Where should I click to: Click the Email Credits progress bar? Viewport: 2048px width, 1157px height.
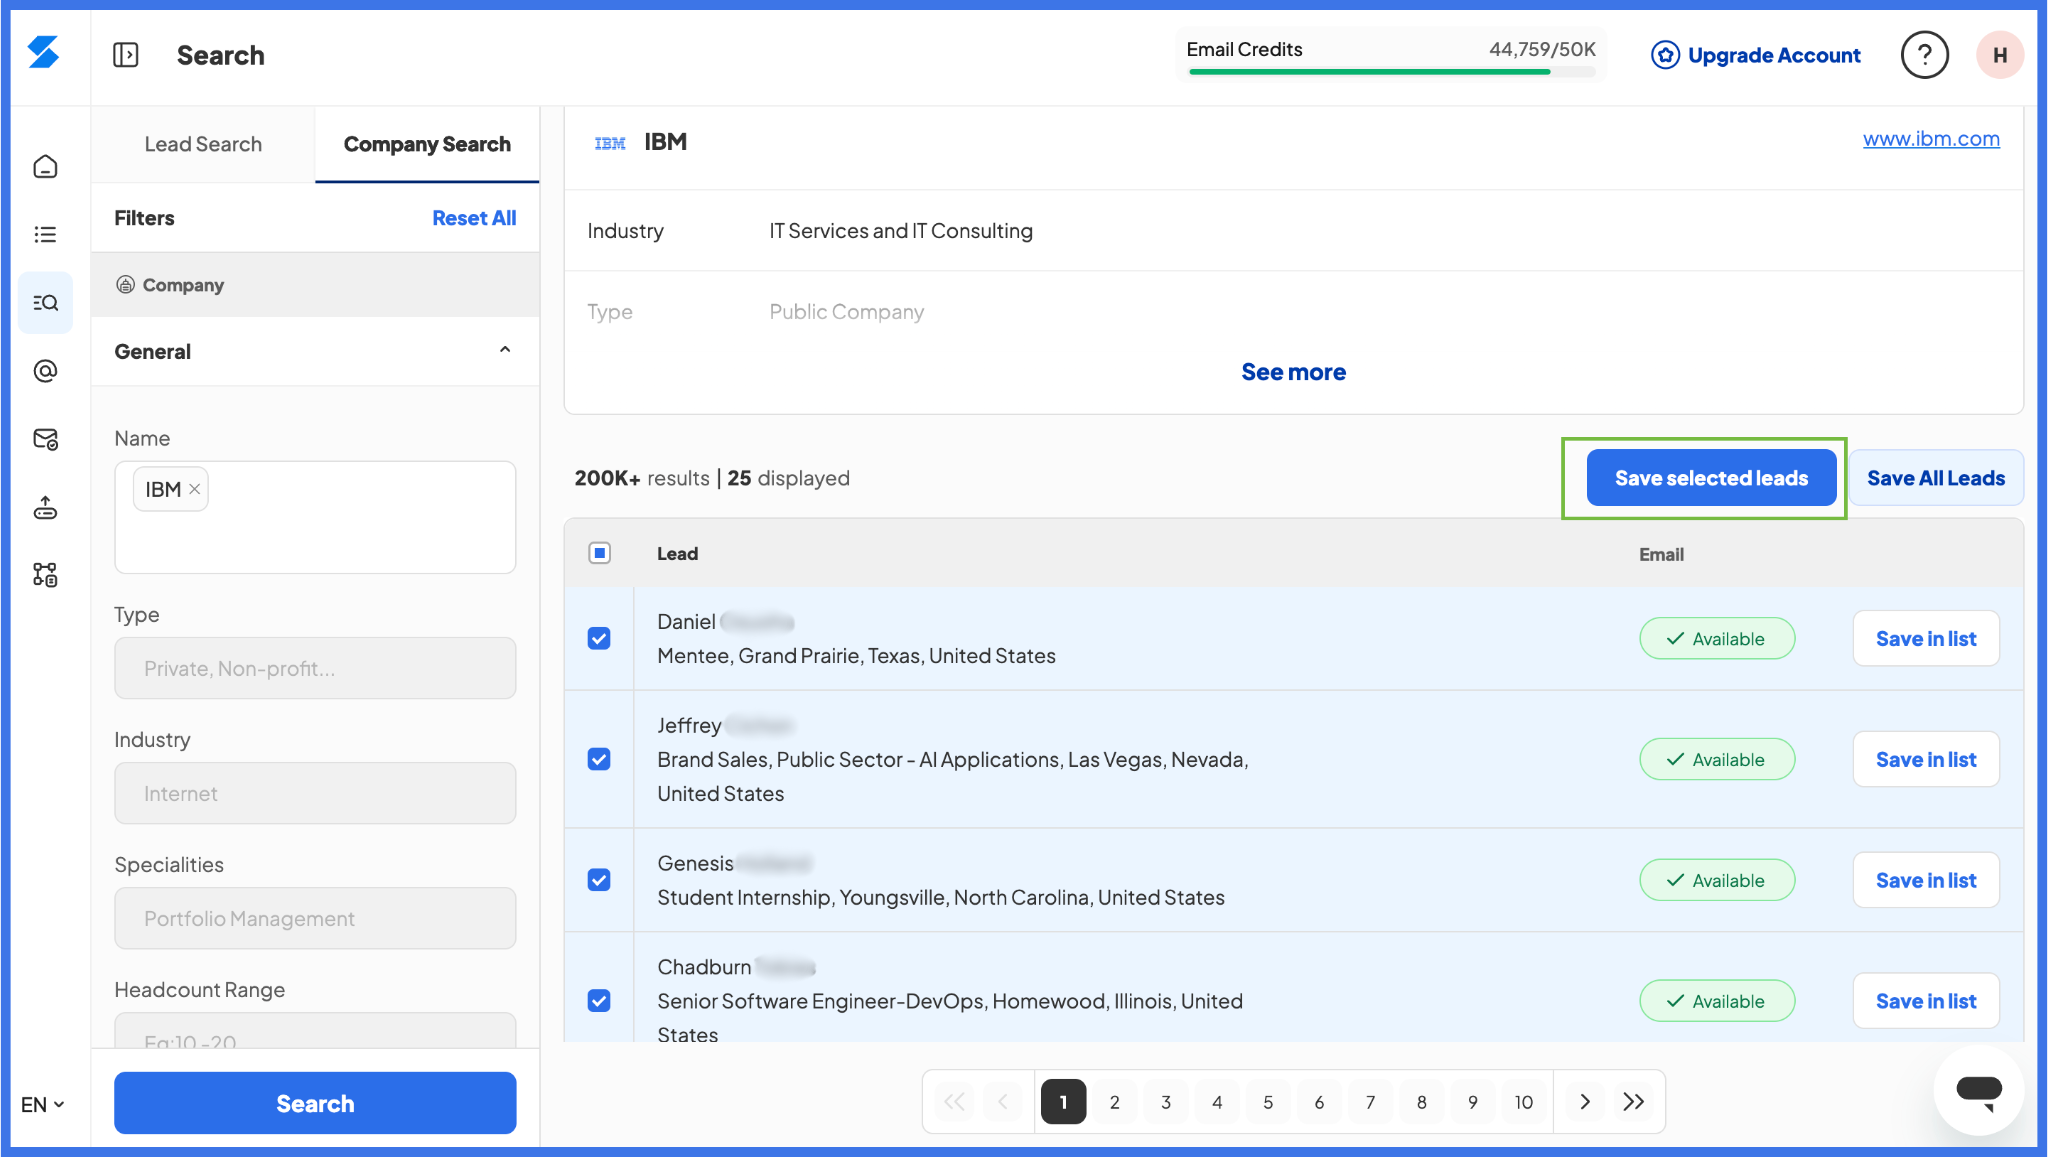tap(1391, 72)
